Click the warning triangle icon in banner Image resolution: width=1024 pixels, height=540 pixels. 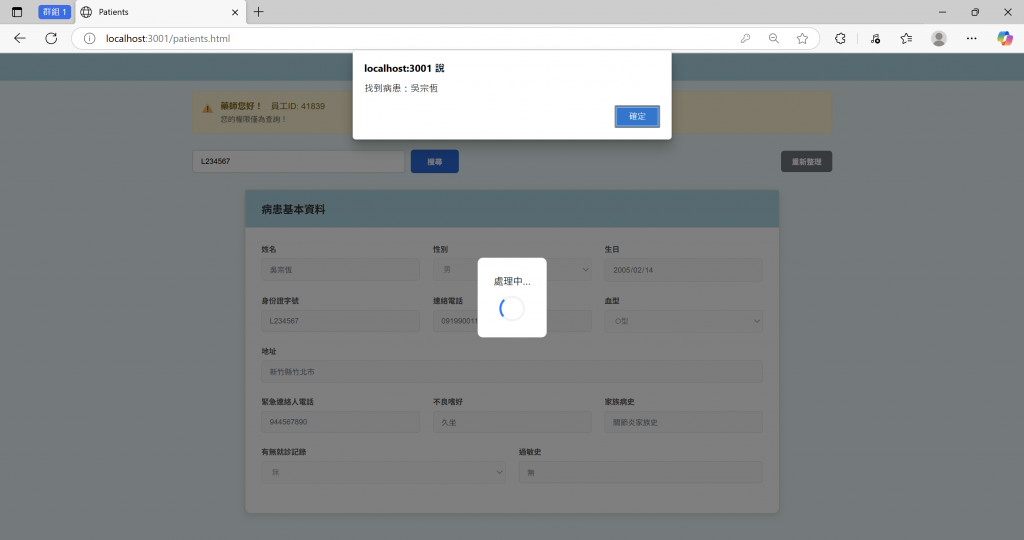[207, 109]
